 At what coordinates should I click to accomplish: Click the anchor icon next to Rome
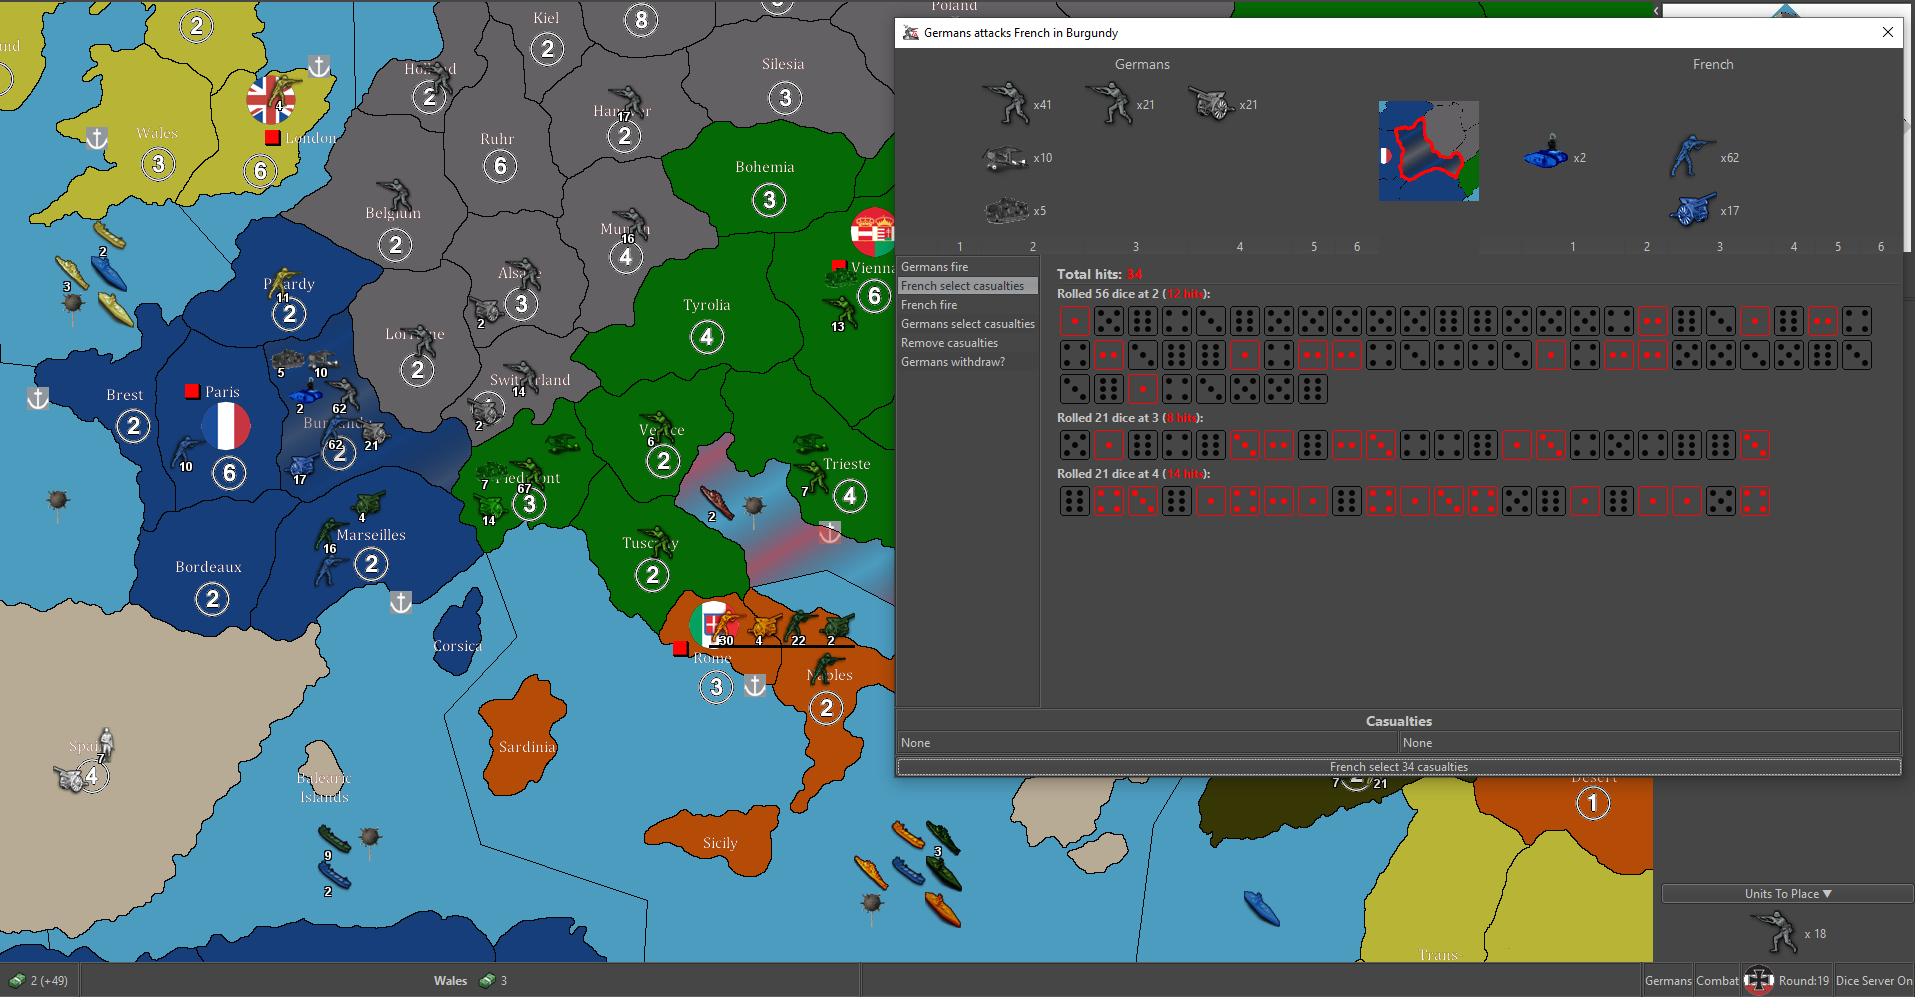click(755, 686)
